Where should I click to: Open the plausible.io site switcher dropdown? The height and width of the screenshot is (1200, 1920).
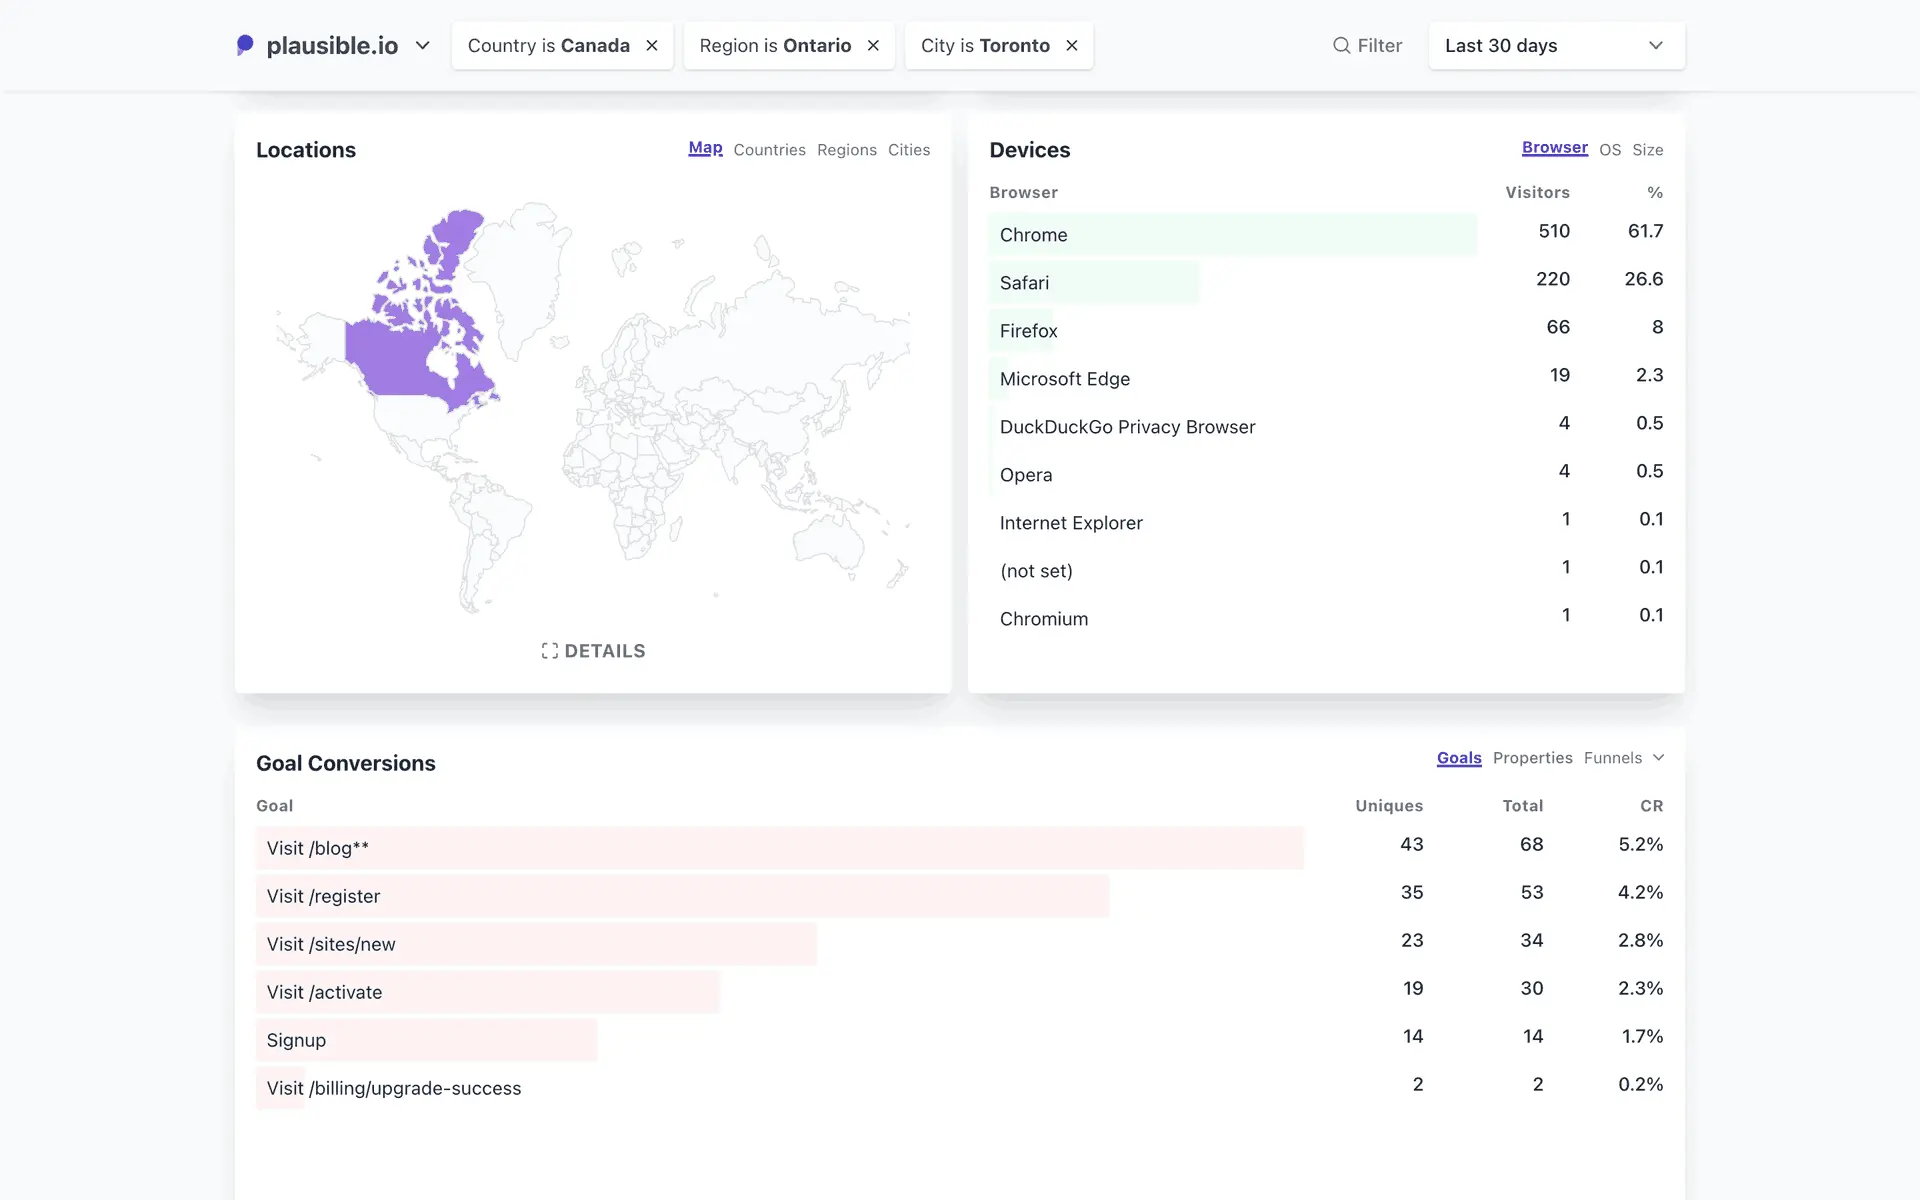(422, 46)
